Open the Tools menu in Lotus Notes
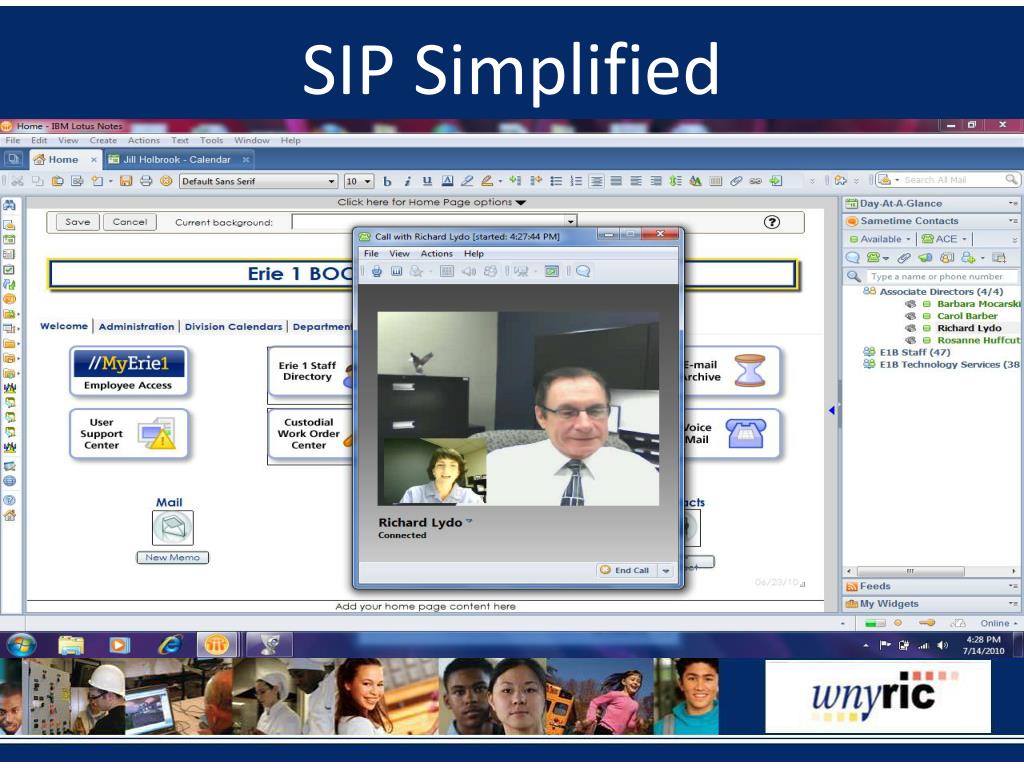This screenshot has height=768, width=1024. click(x=212, y=140)
